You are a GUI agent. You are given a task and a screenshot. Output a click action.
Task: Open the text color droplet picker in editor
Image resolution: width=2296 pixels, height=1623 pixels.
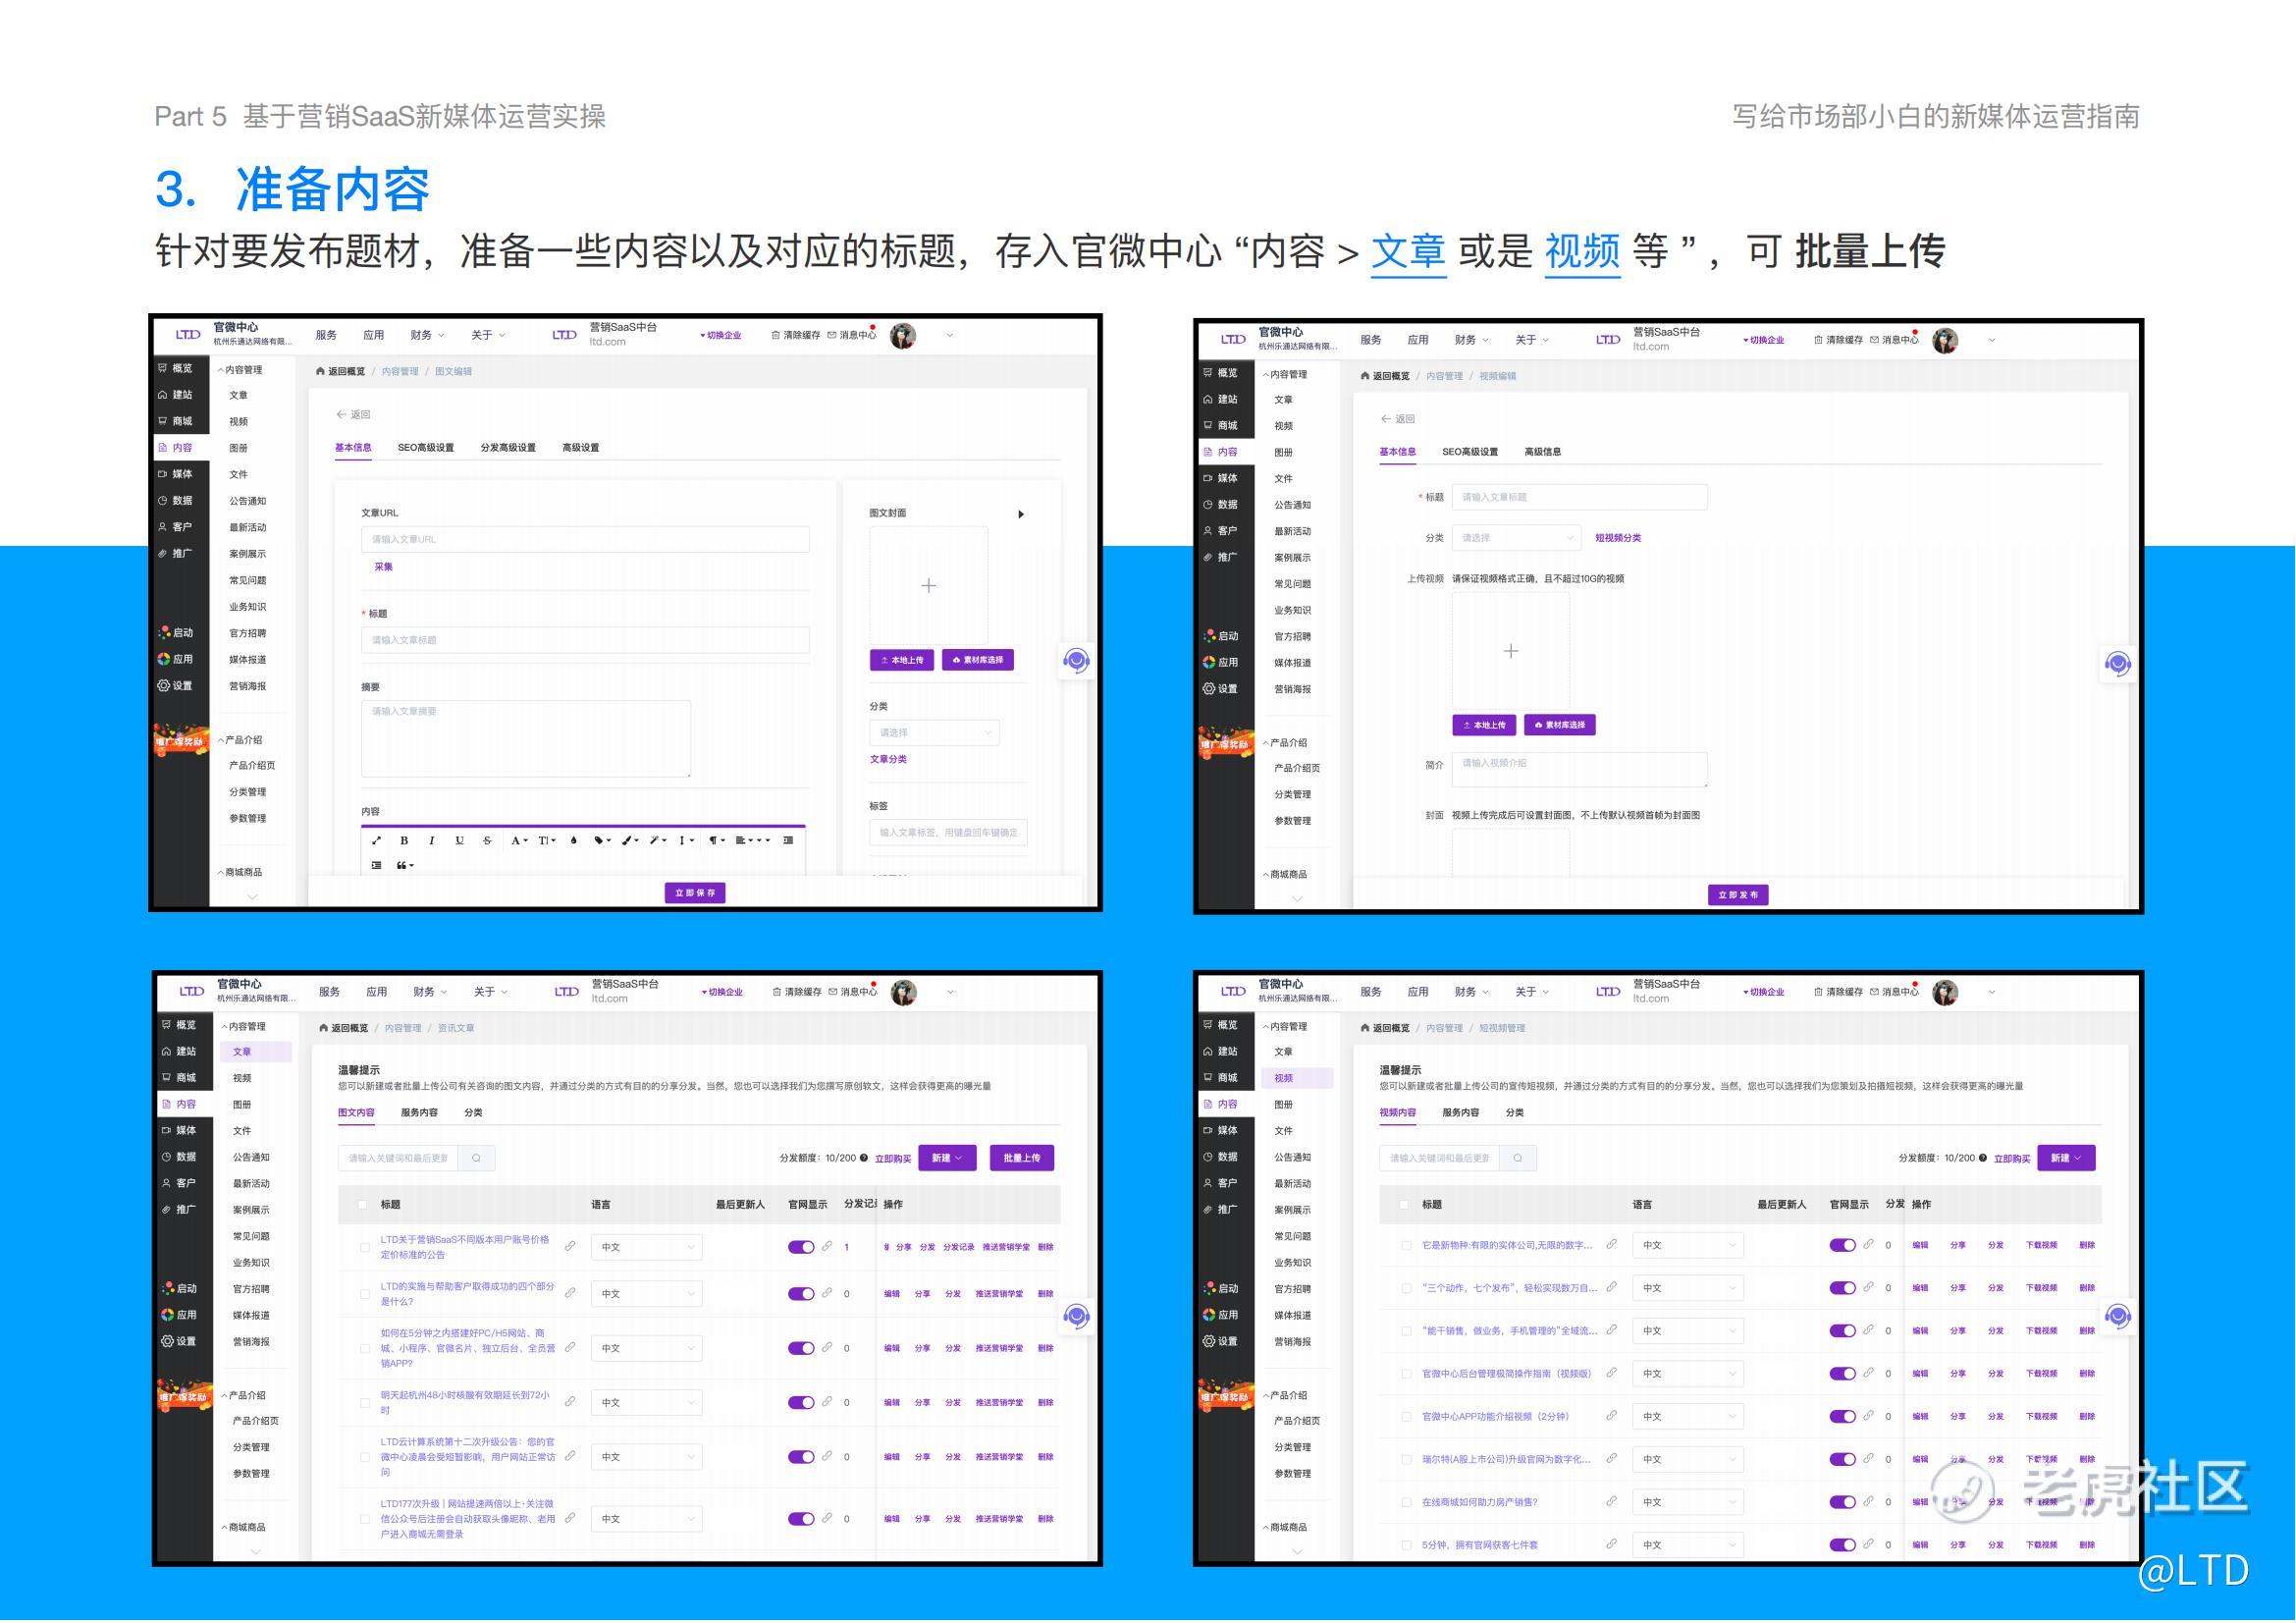click(x=574, y=841)
